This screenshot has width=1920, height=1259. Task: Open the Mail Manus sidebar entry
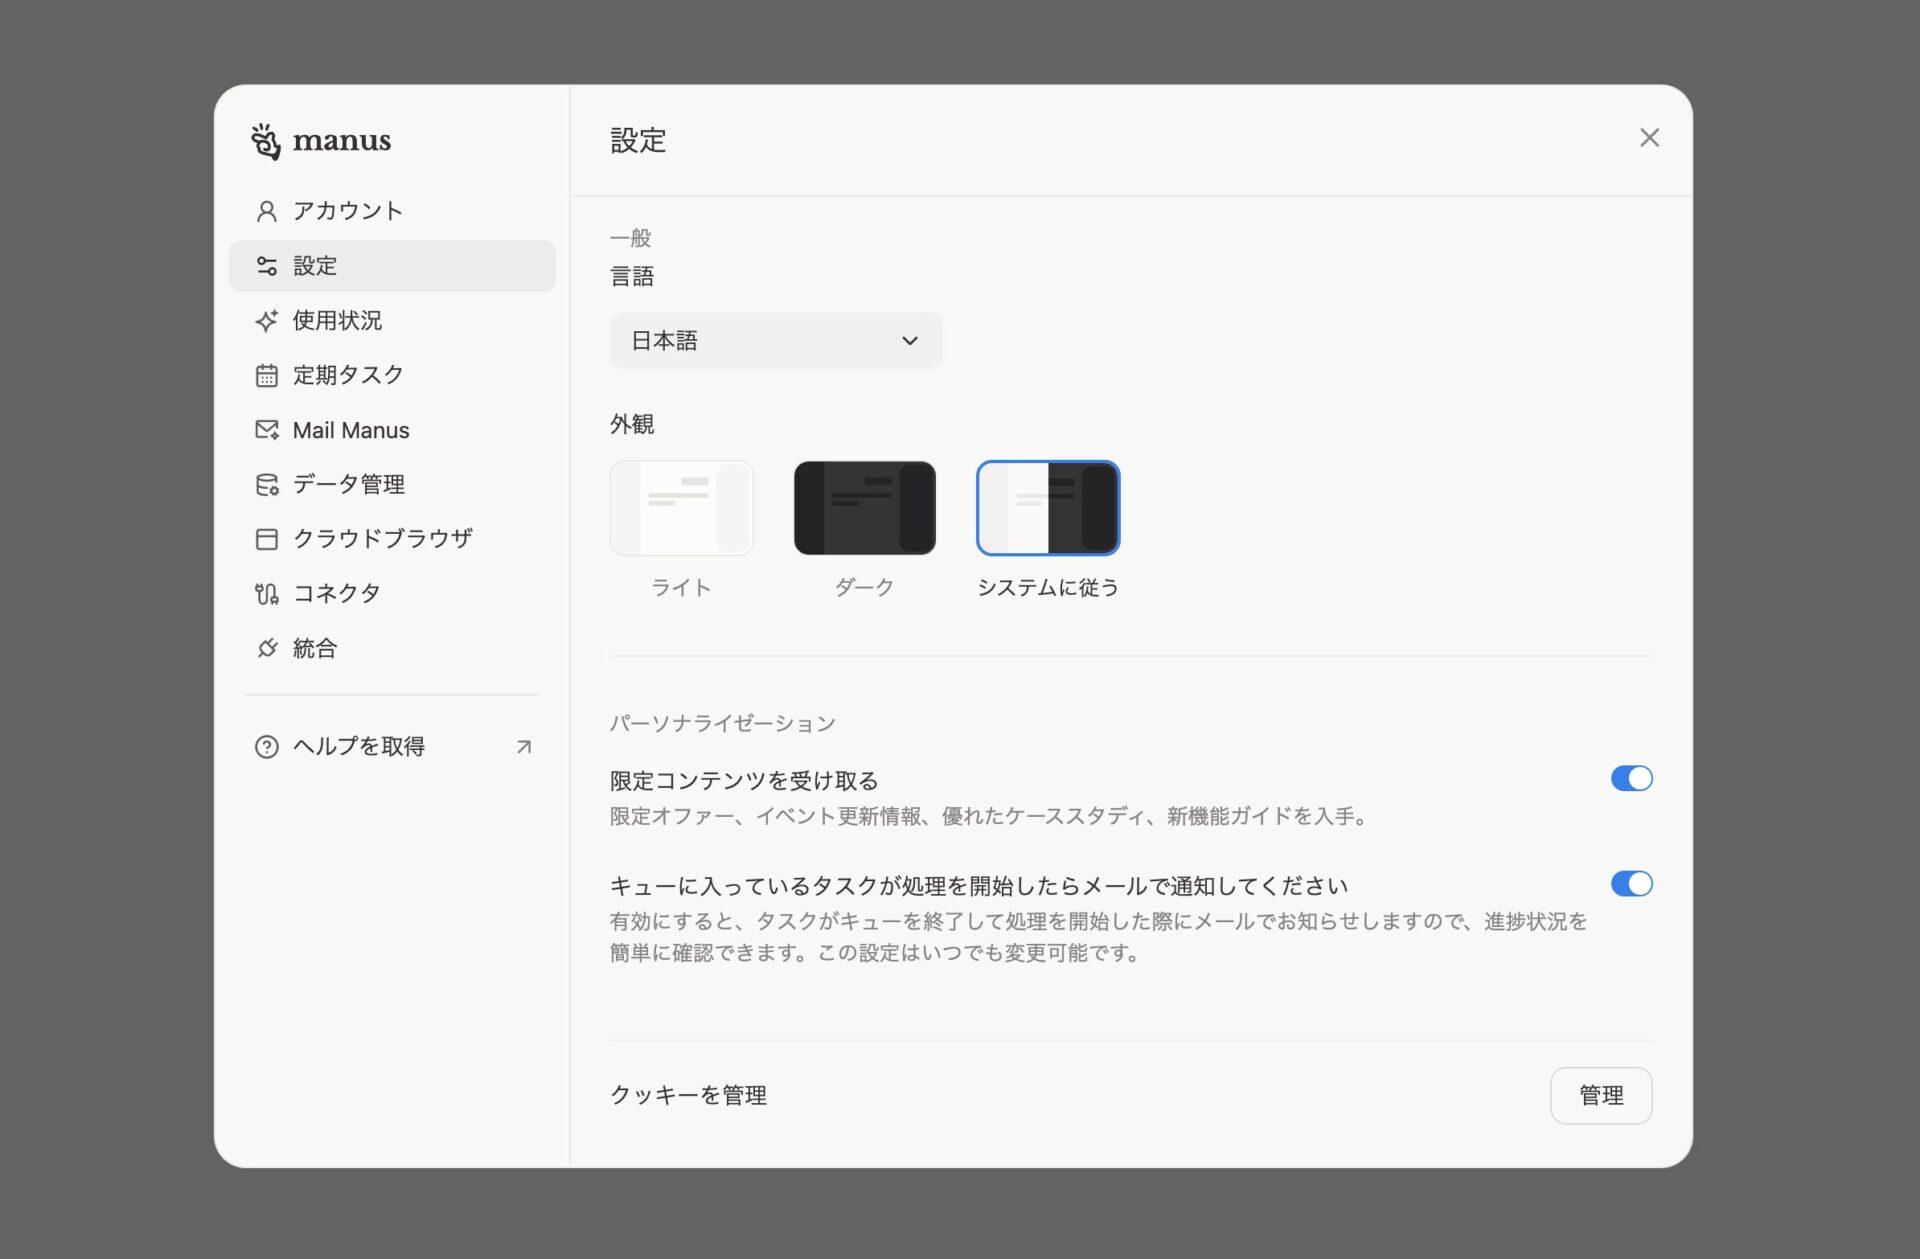pos(350,429)
